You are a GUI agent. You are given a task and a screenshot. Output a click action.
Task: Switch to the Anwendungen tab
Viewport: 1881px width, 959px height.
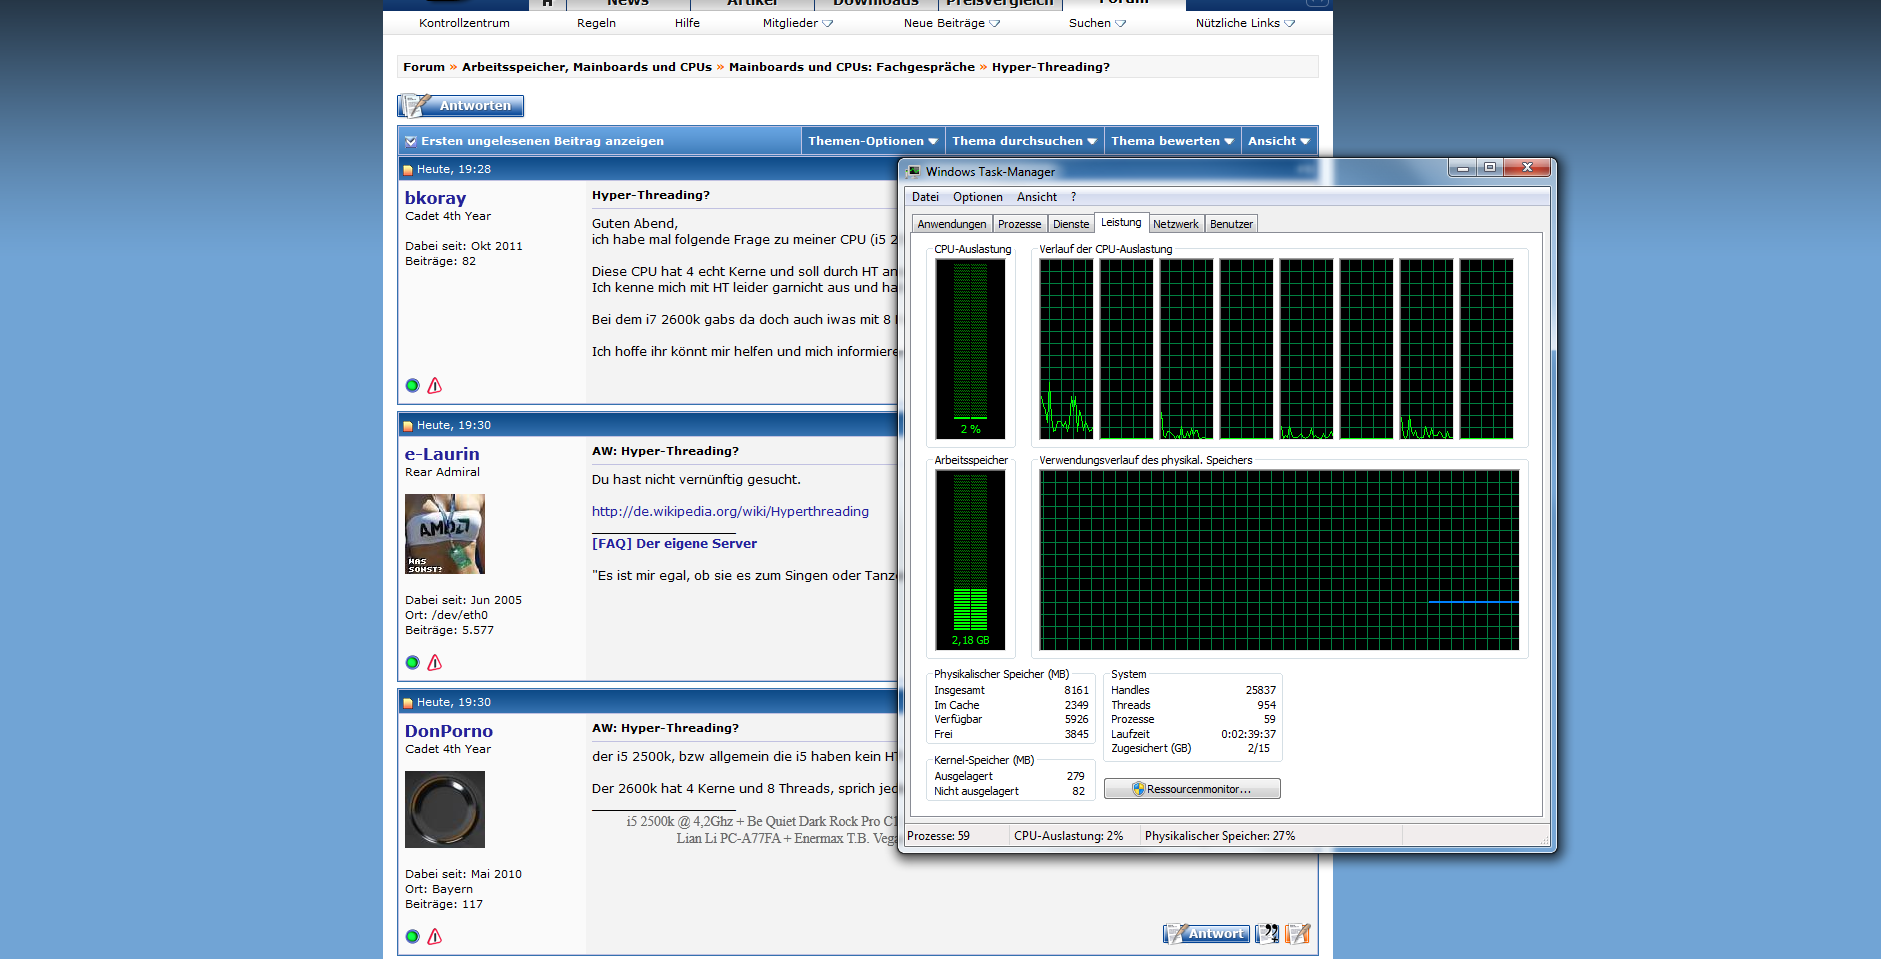[951, 224]
